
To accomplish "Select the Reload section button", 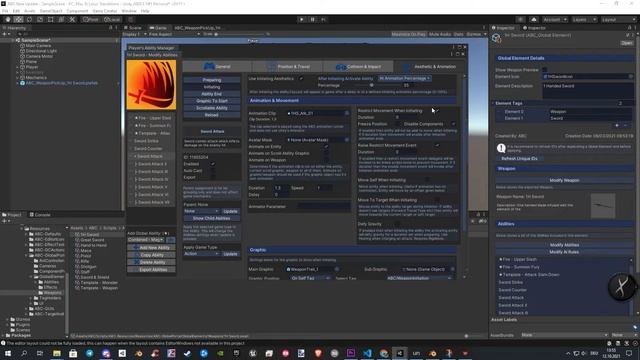I will coord(211,115).
